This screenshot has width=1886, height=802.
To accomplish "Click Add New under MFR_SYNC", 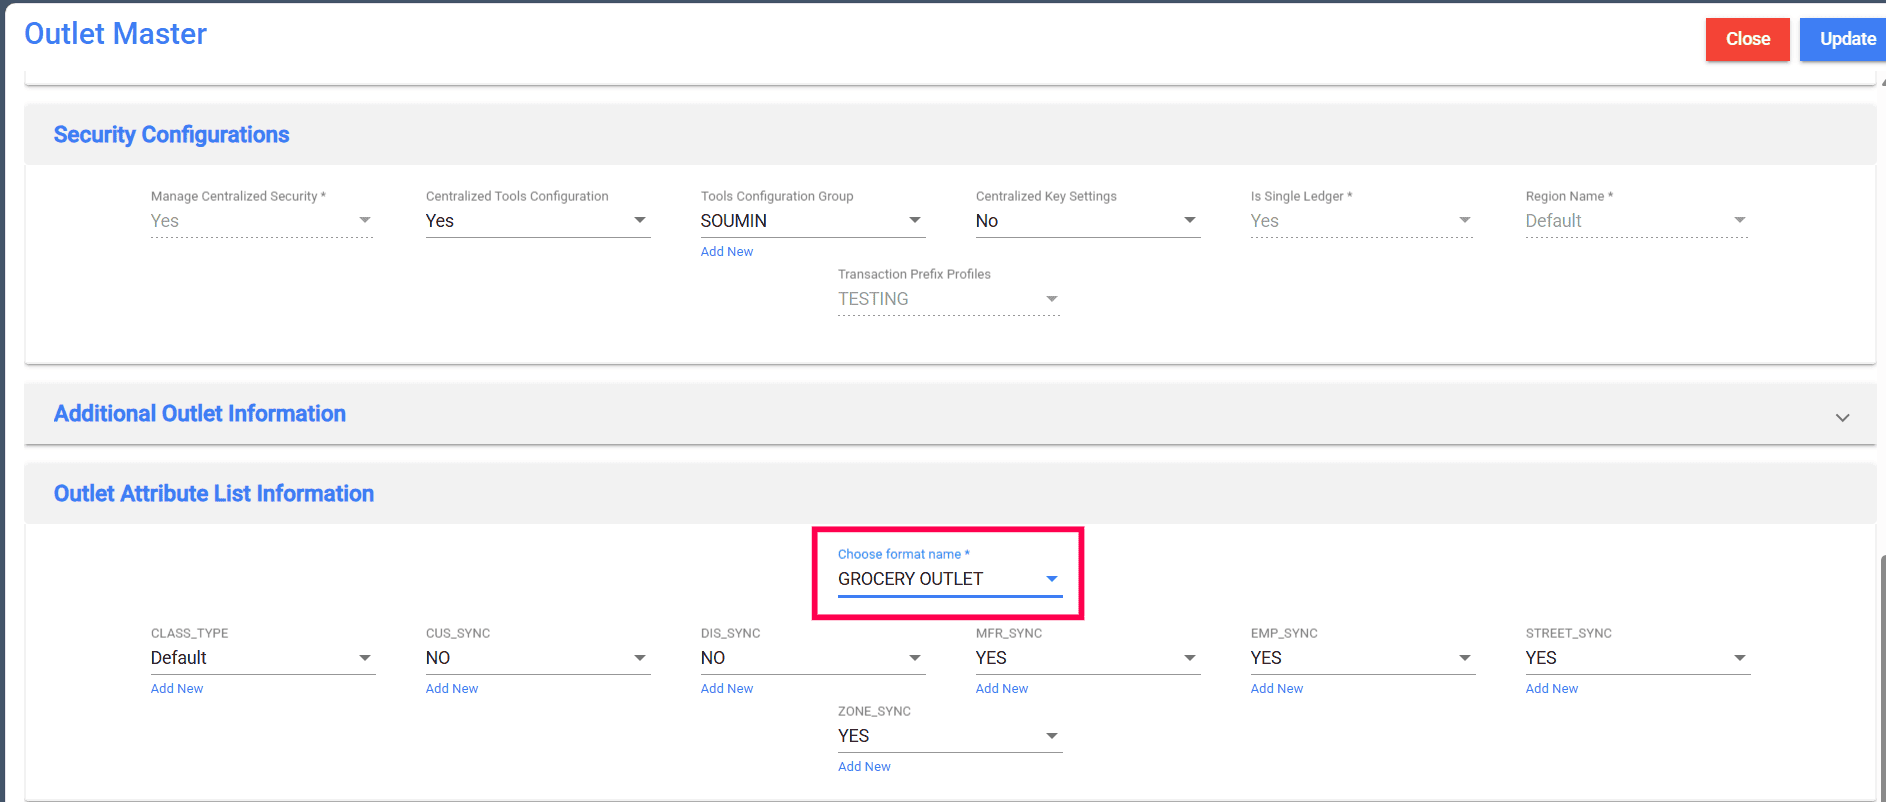I will coord(1002,689).
